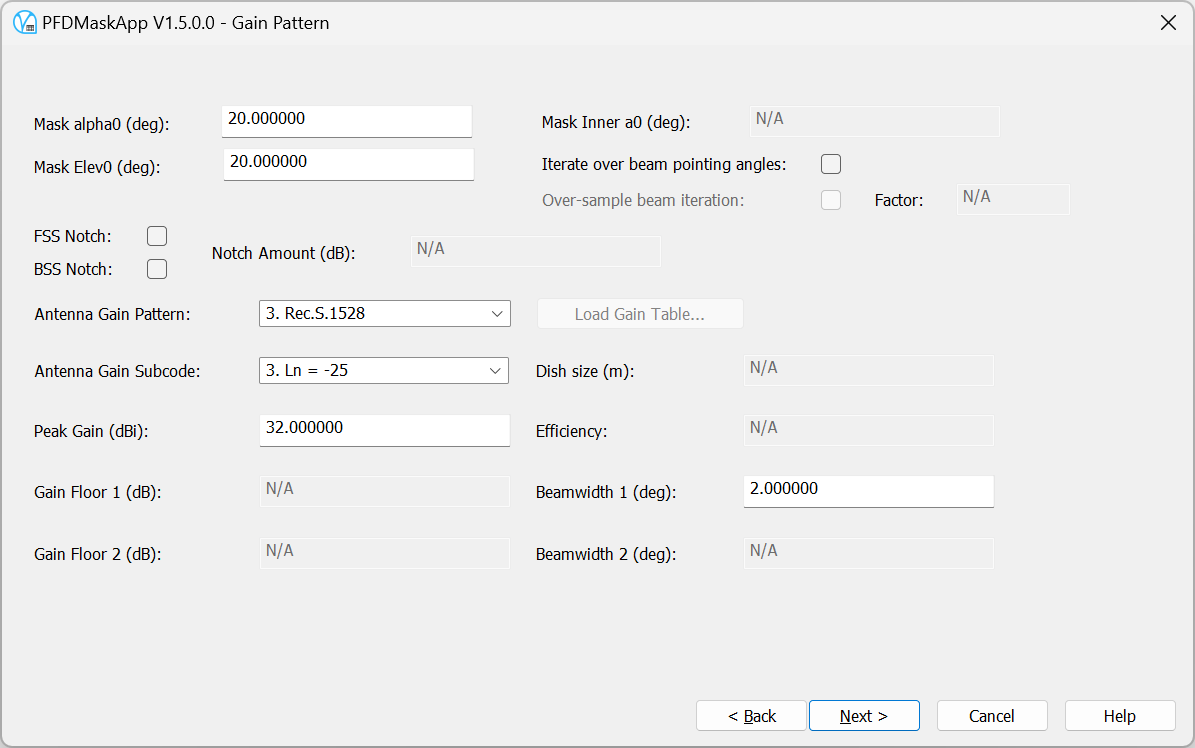Click the Notch Amount field
Viewport: 1195px width, 748px height.
click(535, 250)
